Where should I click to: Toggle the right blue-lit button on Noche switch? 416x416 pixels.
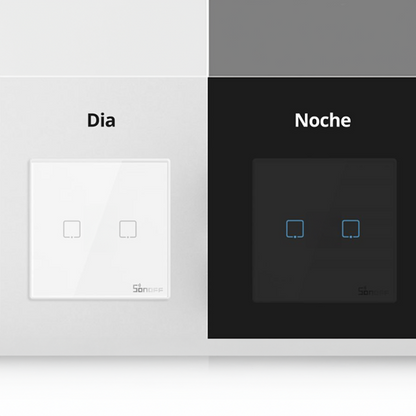pyautogui.click(x=351, y=229)
